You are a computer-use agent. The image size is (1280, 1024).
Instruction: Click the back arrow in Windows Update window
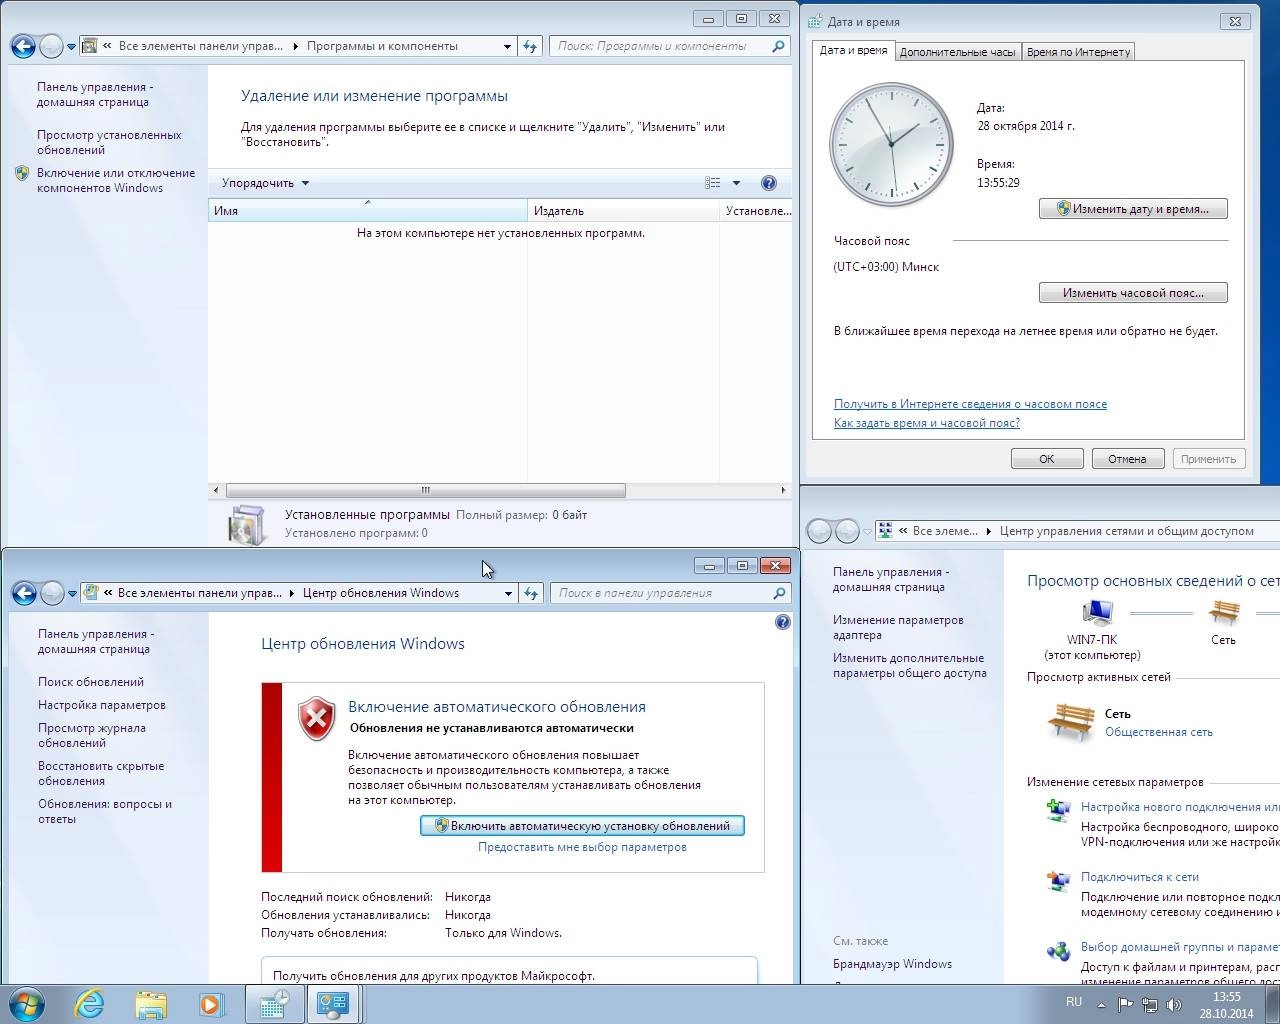point(24,593)
